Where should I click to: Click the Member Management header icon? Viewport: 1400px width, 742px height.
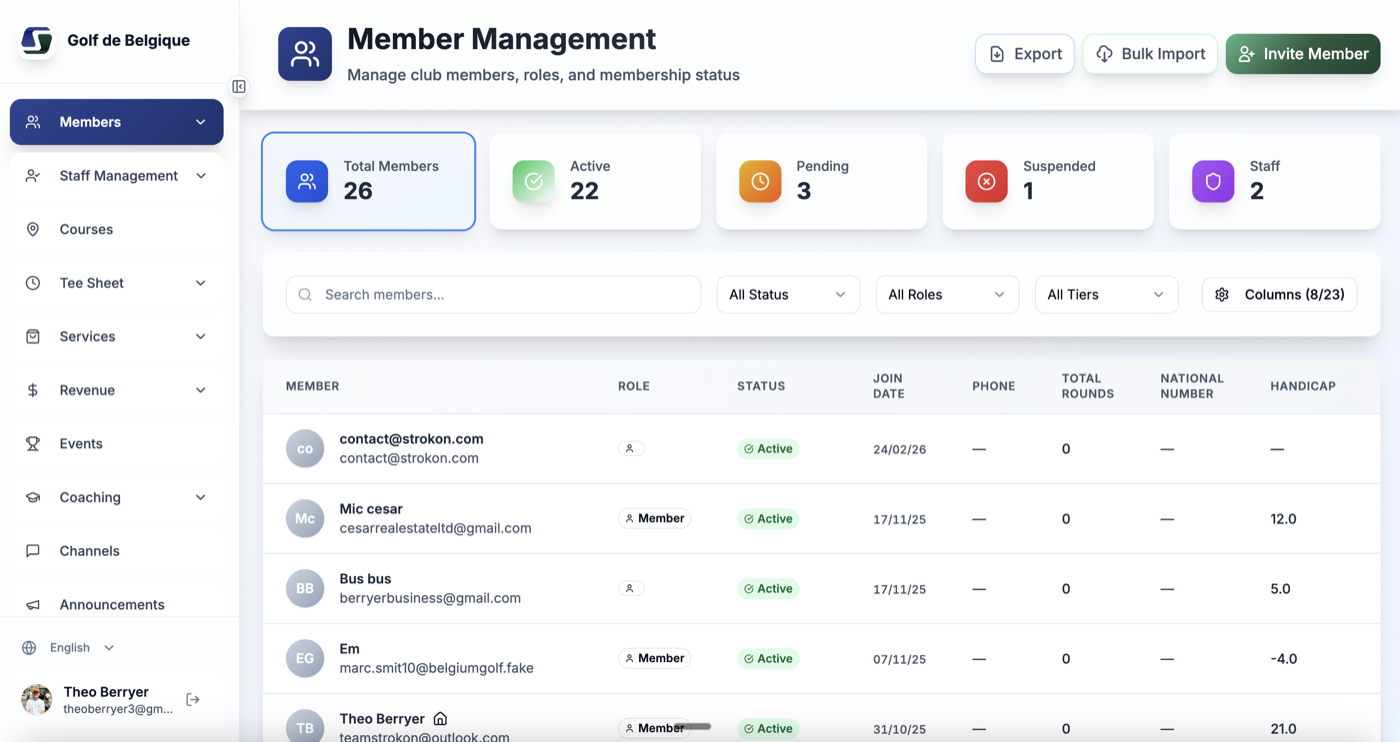(305, 54)
